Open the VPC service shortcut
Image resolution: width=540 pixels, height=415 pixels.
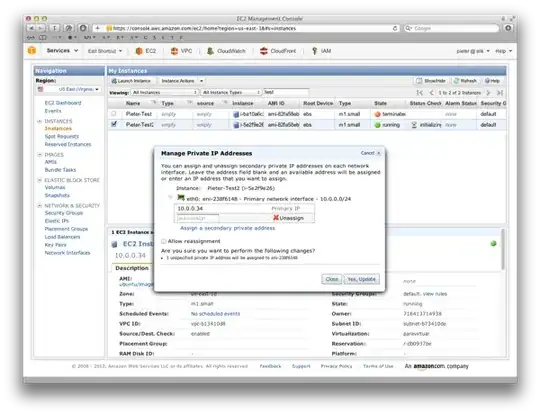point(181,51)
